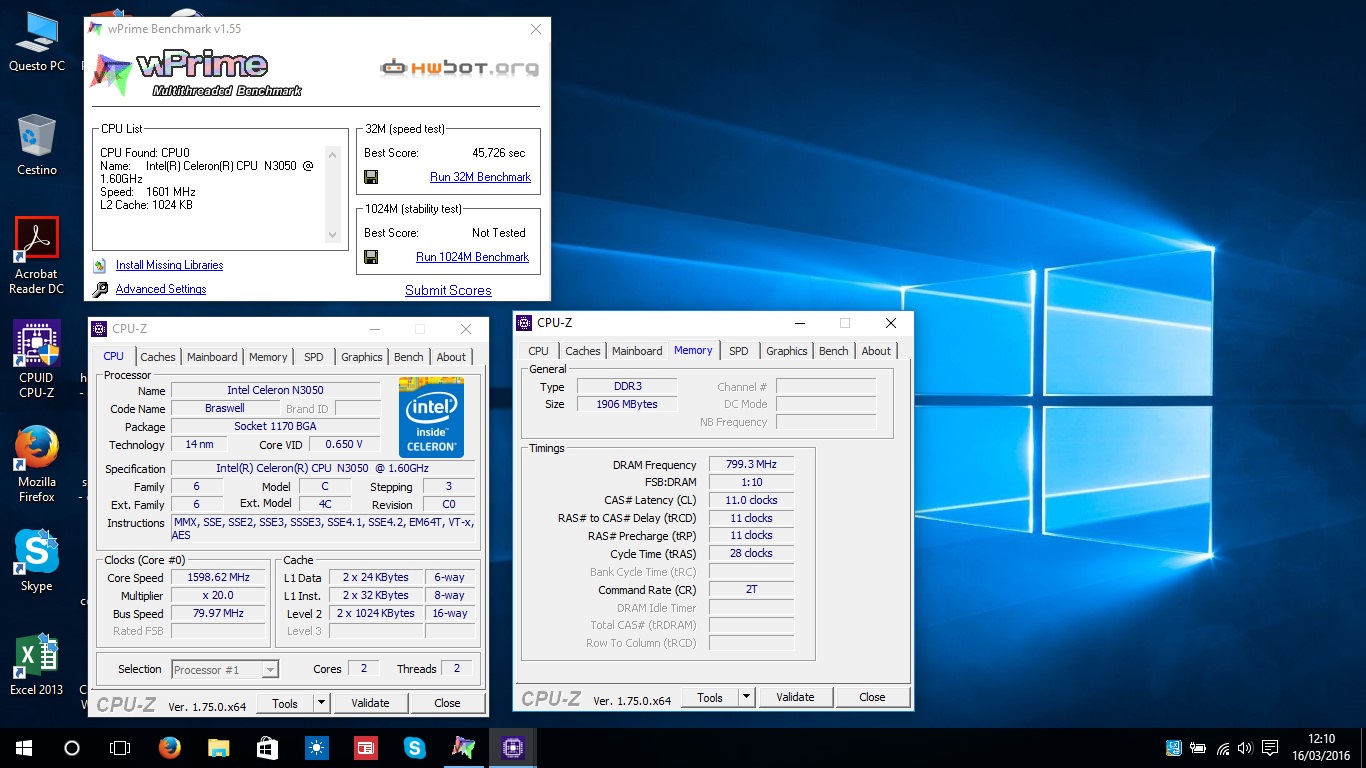Viewport: 1366px width, 768px height.
Task: Click the hwbot.org logo in wPrime
Action: pyautogui.click(x=459, y=68)
